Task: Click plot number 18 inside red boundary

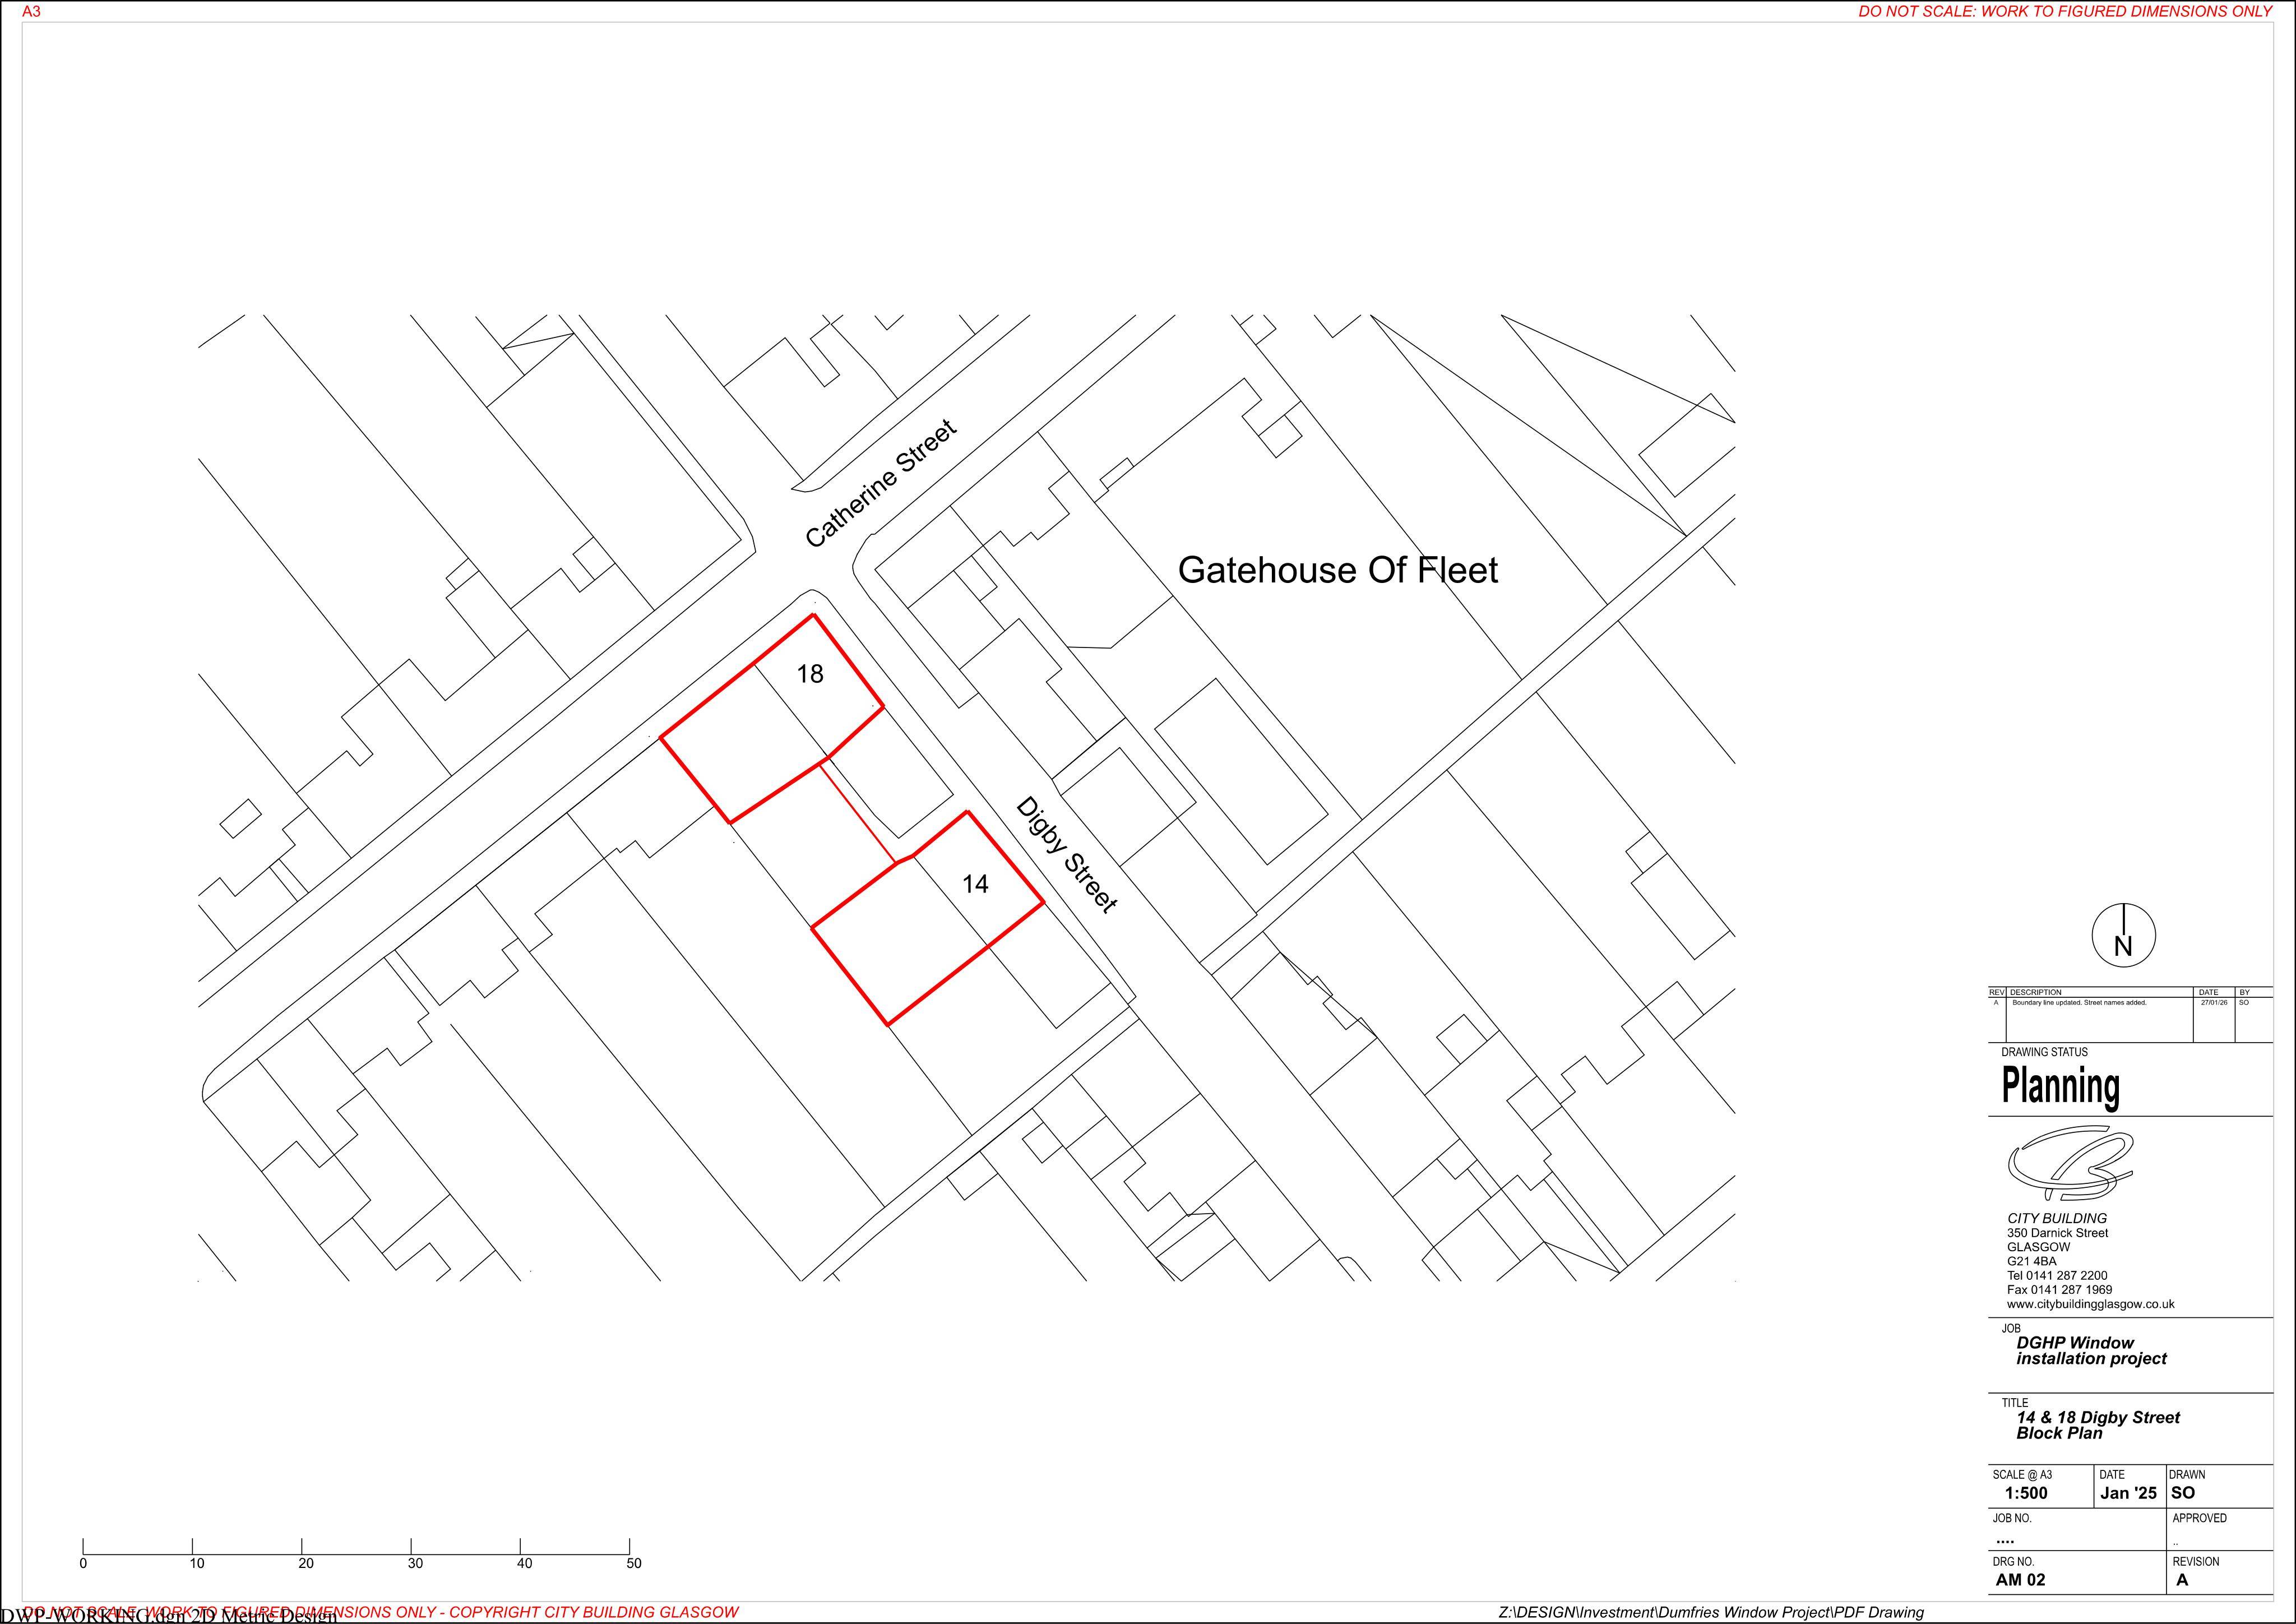Action: pyautogui.click(x=810, y=674)
